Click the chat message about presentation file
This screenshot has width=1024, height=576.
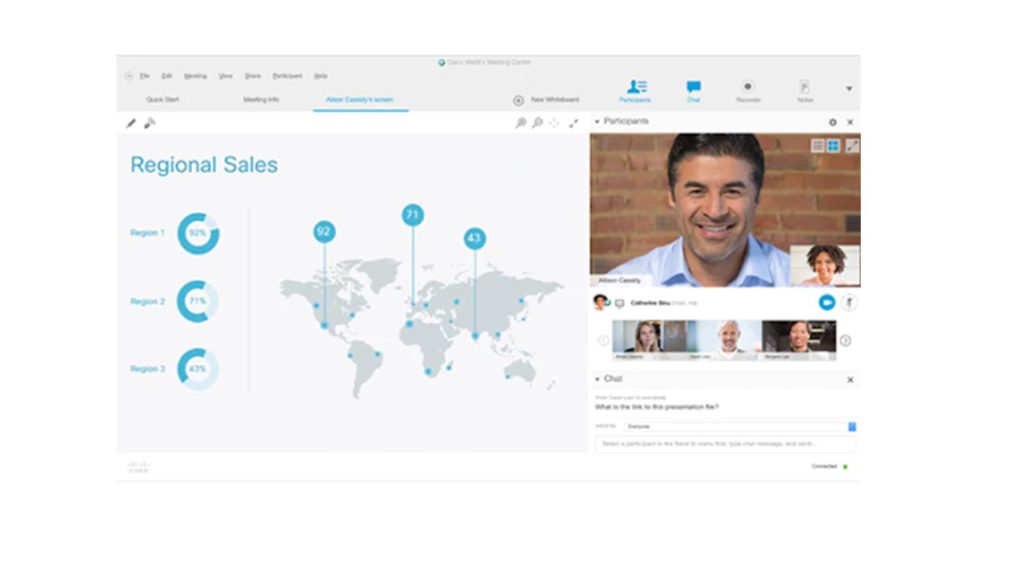coord(656,407)
